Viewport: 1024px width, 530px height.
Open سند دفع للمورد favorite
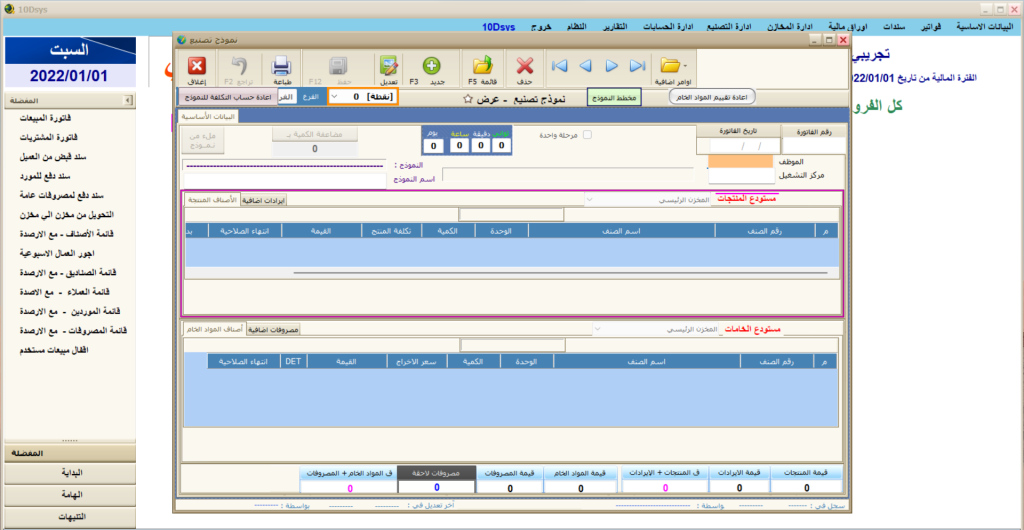[46, 176]
